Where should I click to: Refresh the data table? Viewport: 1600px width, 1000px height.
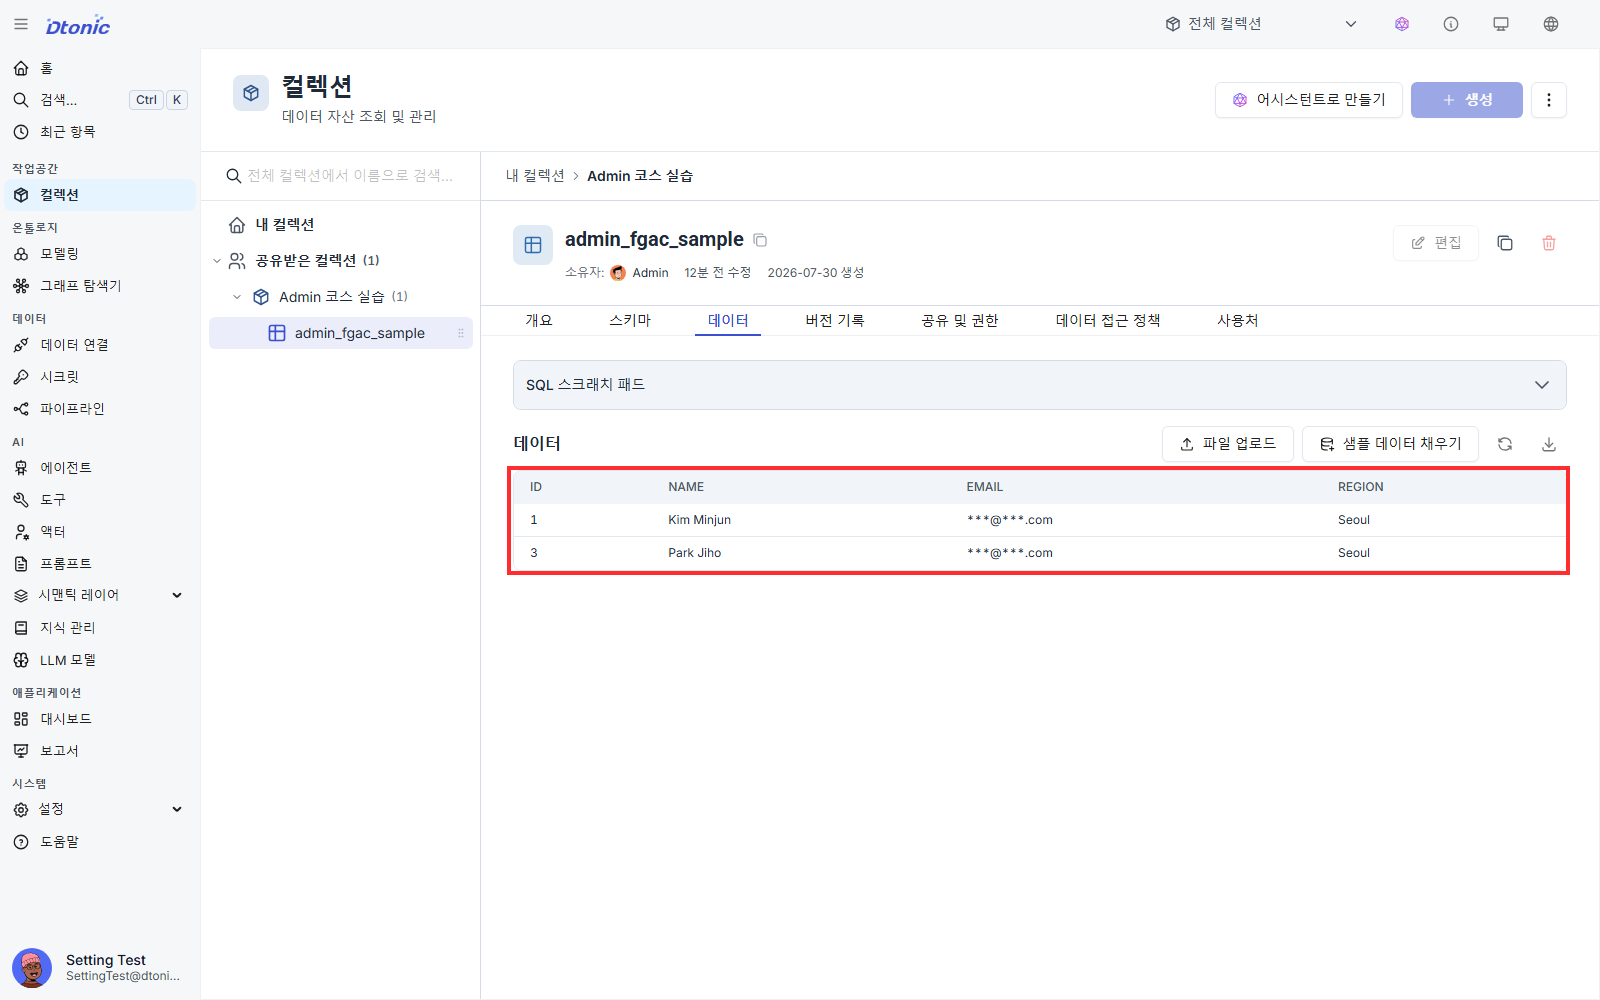tap(1505, 444)
